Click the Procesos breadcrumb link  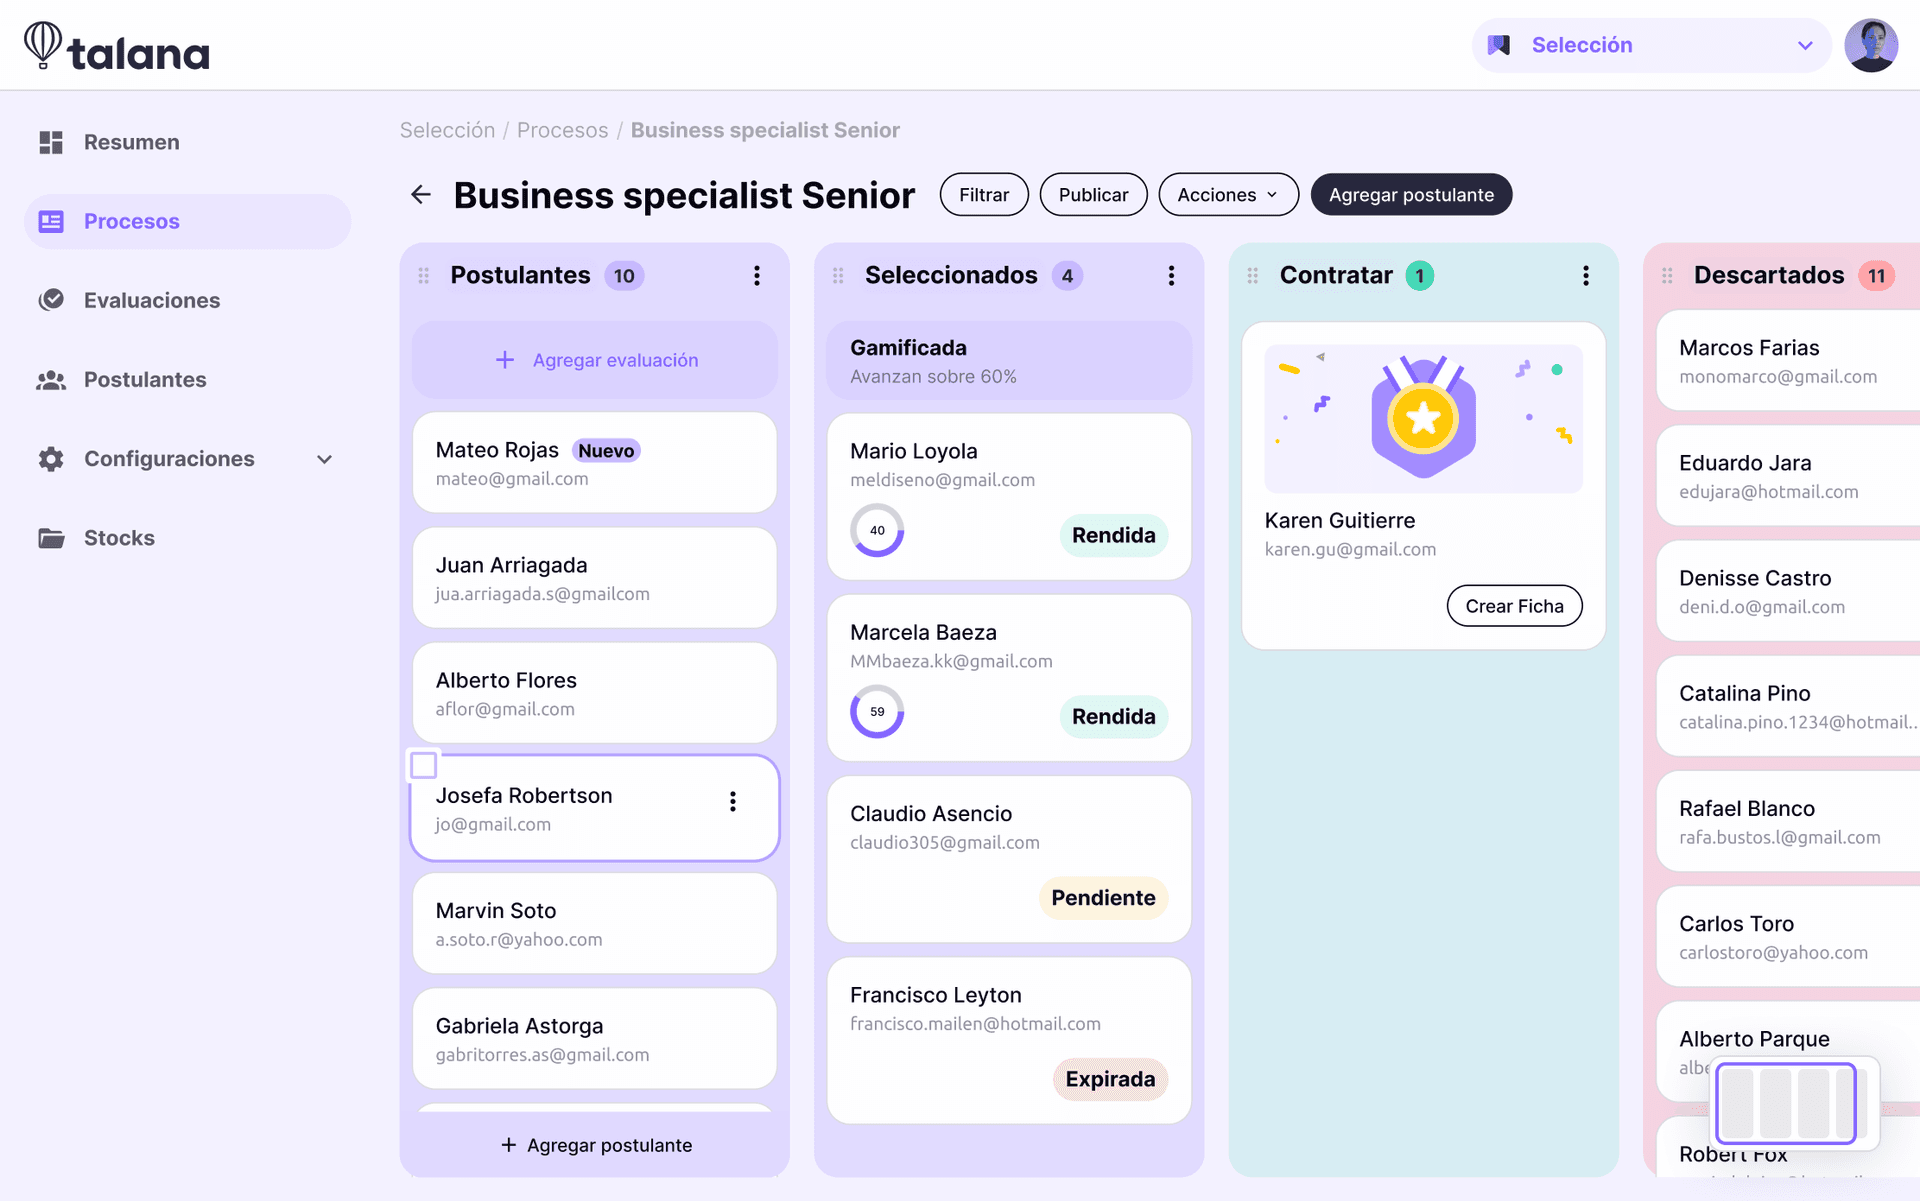562,130
